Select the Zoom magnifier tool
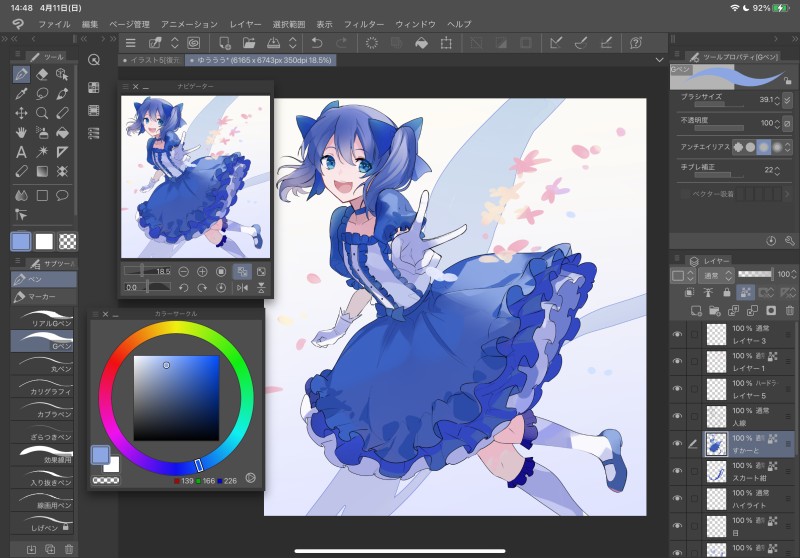Image resolution: width=800 pixels, height=558 pixels. click(x=42, y=113)
